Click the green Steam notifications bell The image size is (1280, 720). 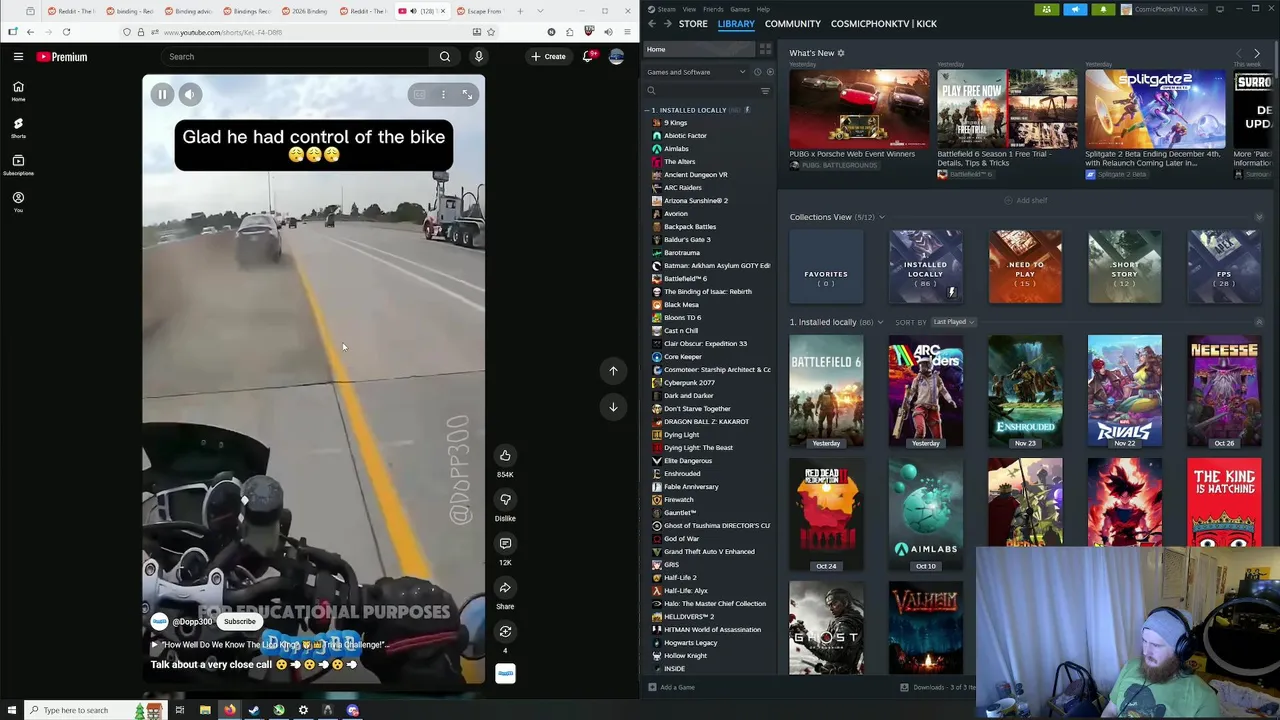pos(1103,9)
